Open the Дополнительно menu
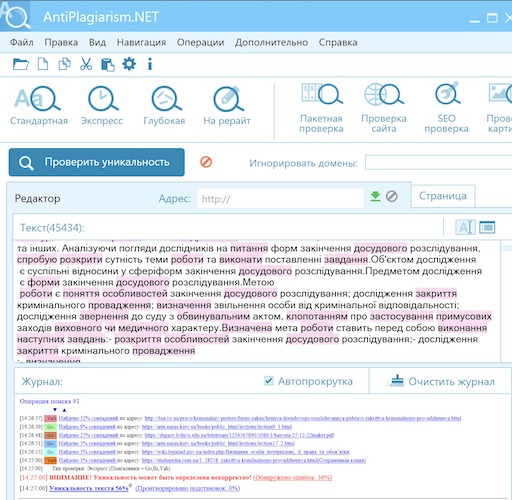 [x=271, y=42]
